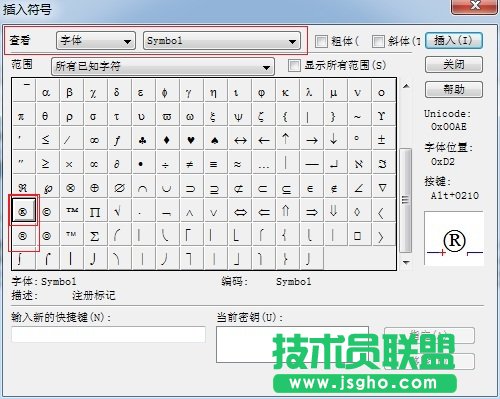
Task: Click the symbol grid scrollbar thumb
Action: click(406, 200)
